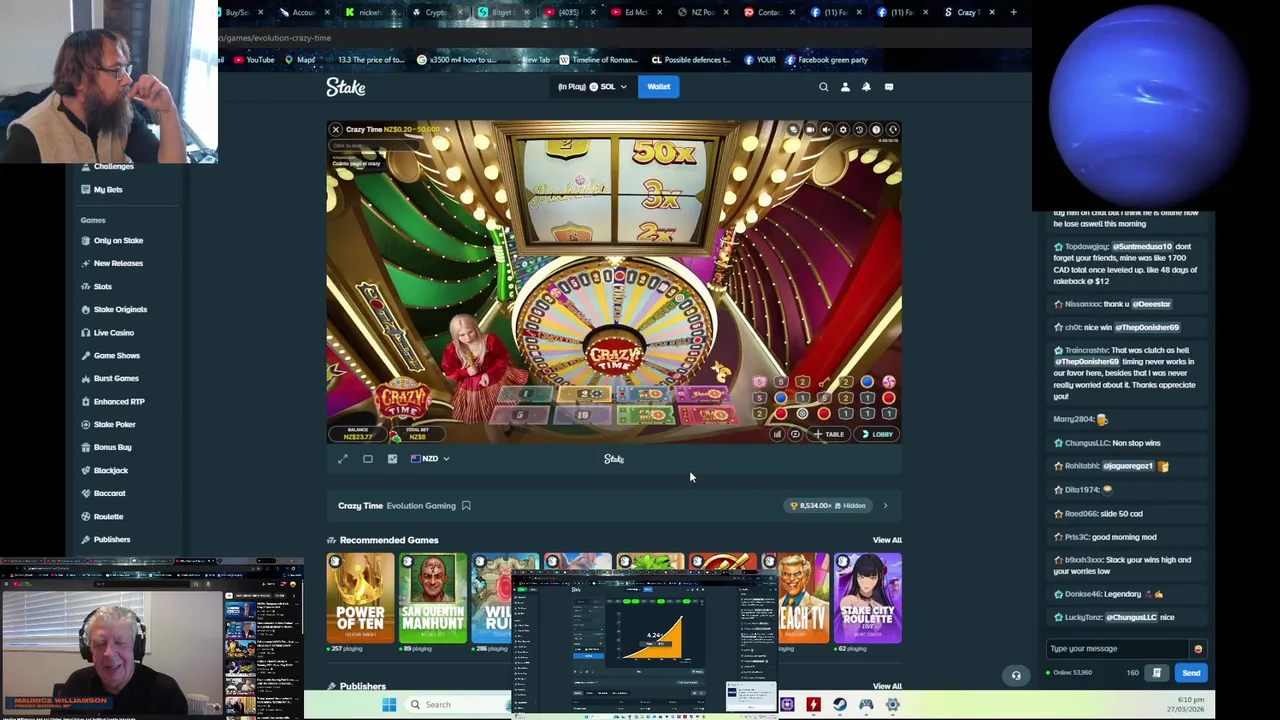Open My Bets in the sidebar
The width and height of the screenshot is (1280, 720).
[108, 189]
